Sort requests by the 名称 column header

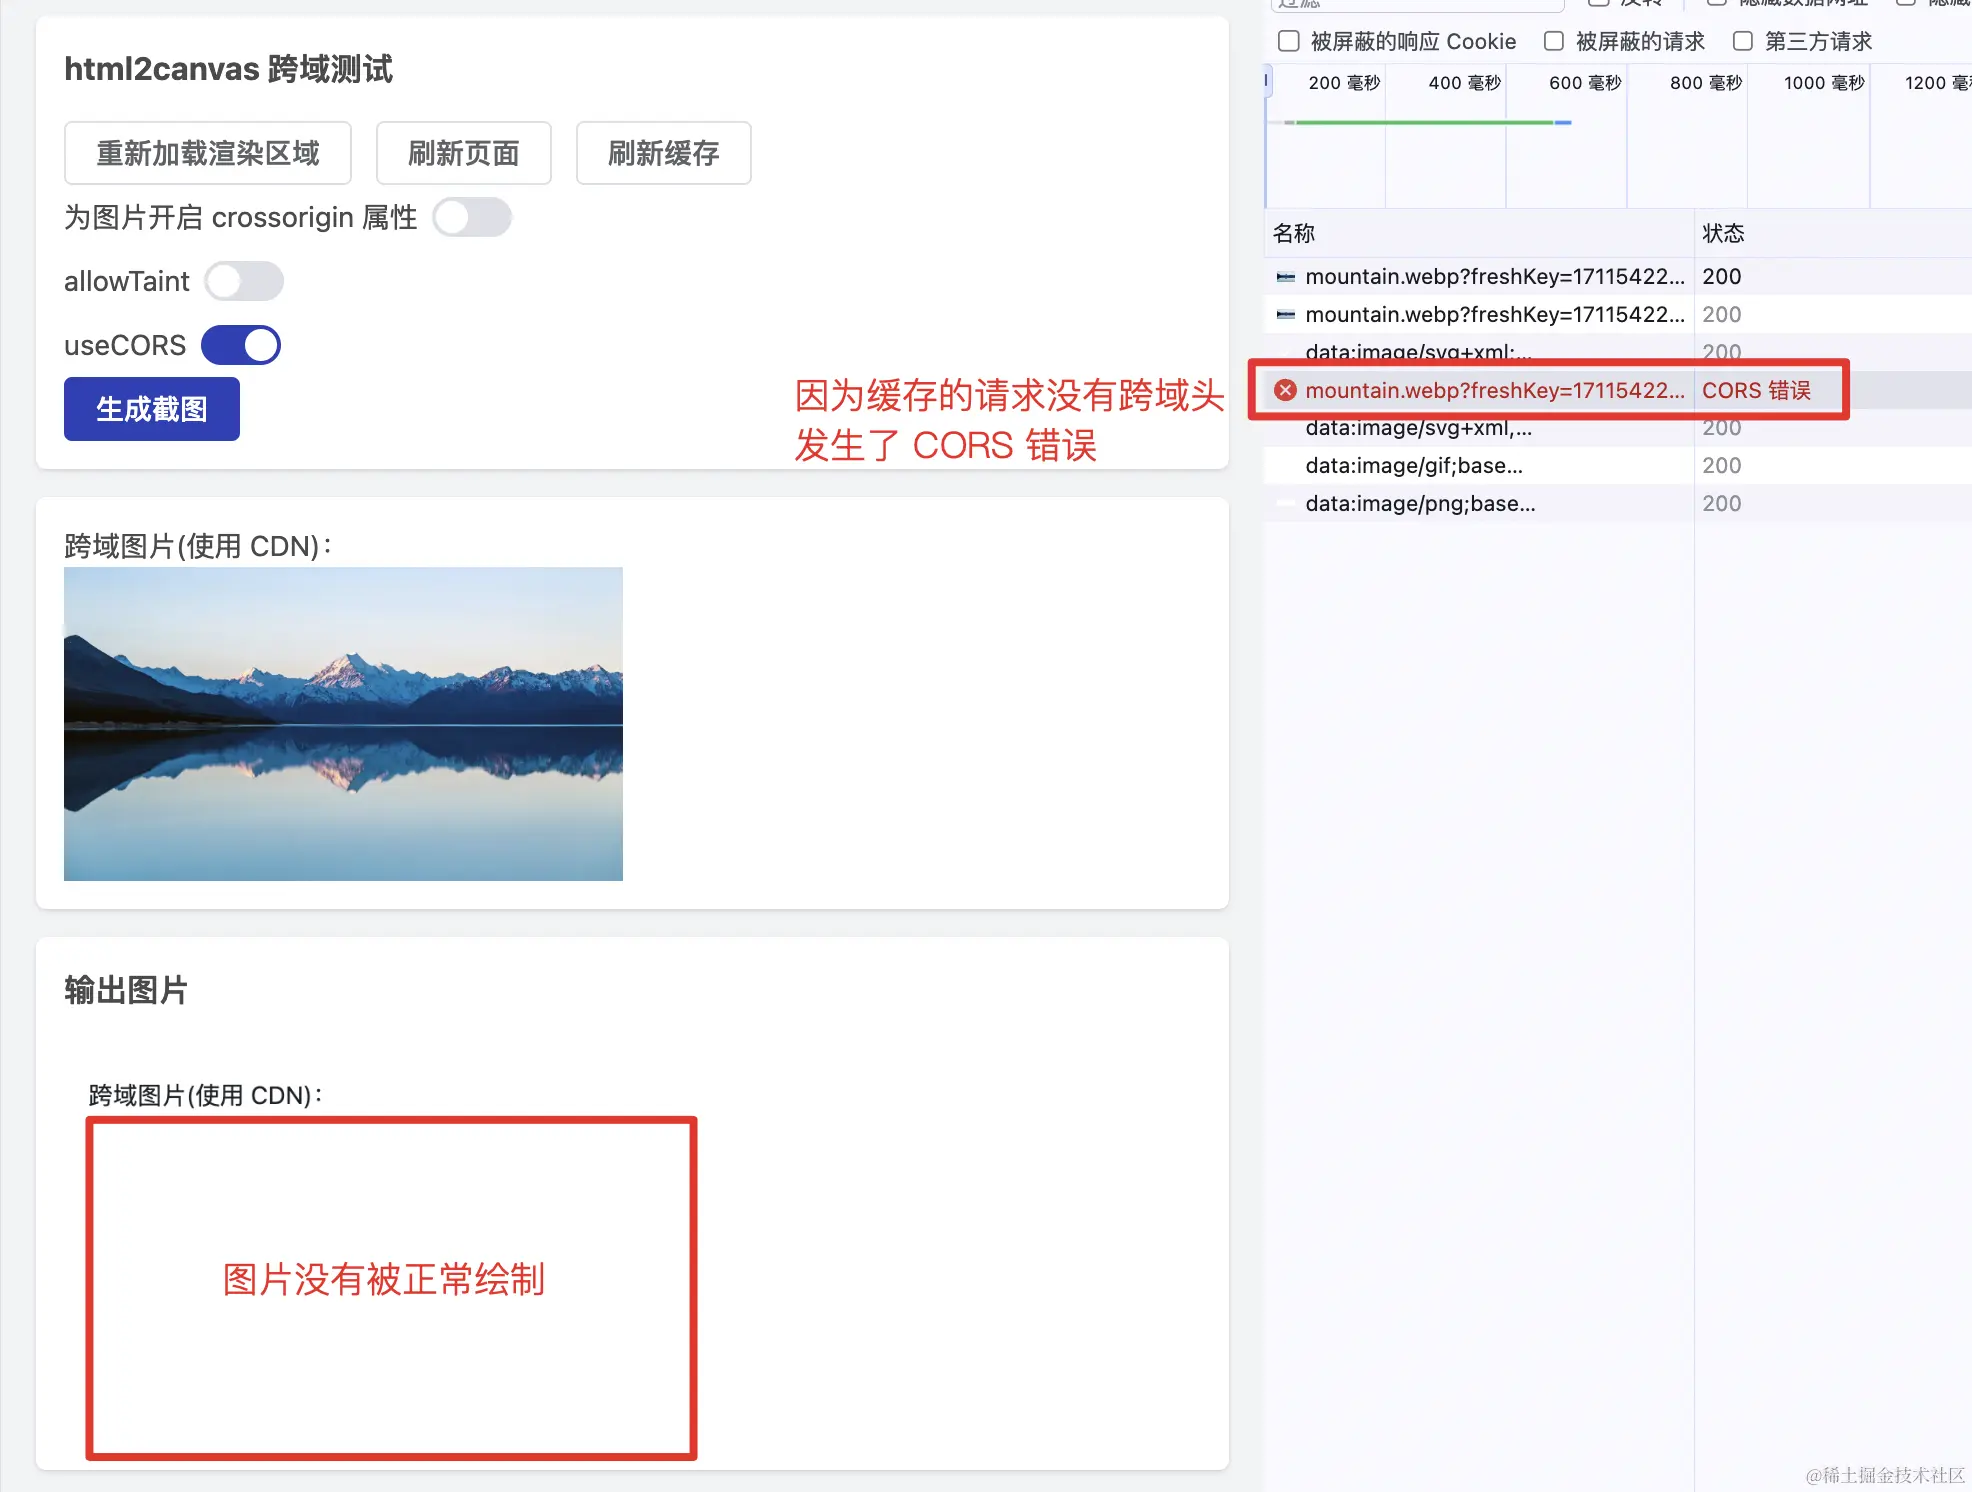1295,233
